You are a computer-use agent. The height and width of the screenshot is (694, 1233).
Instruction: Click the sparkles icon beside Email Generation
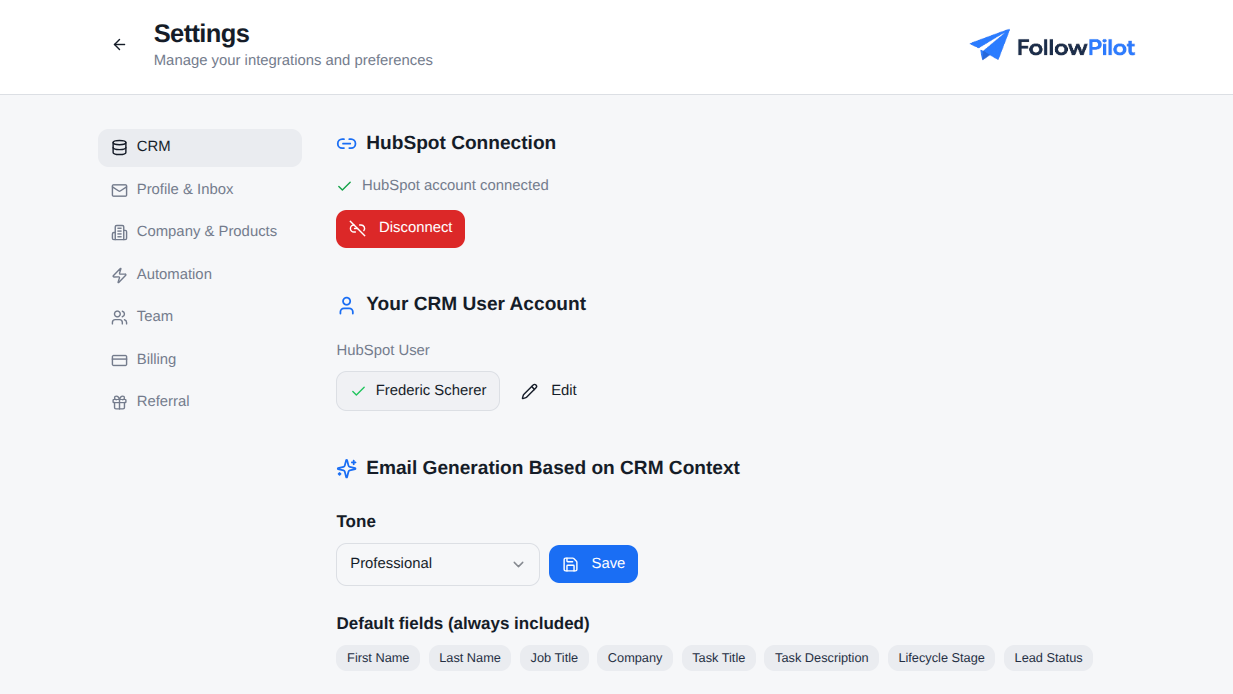tap(346, 468)
